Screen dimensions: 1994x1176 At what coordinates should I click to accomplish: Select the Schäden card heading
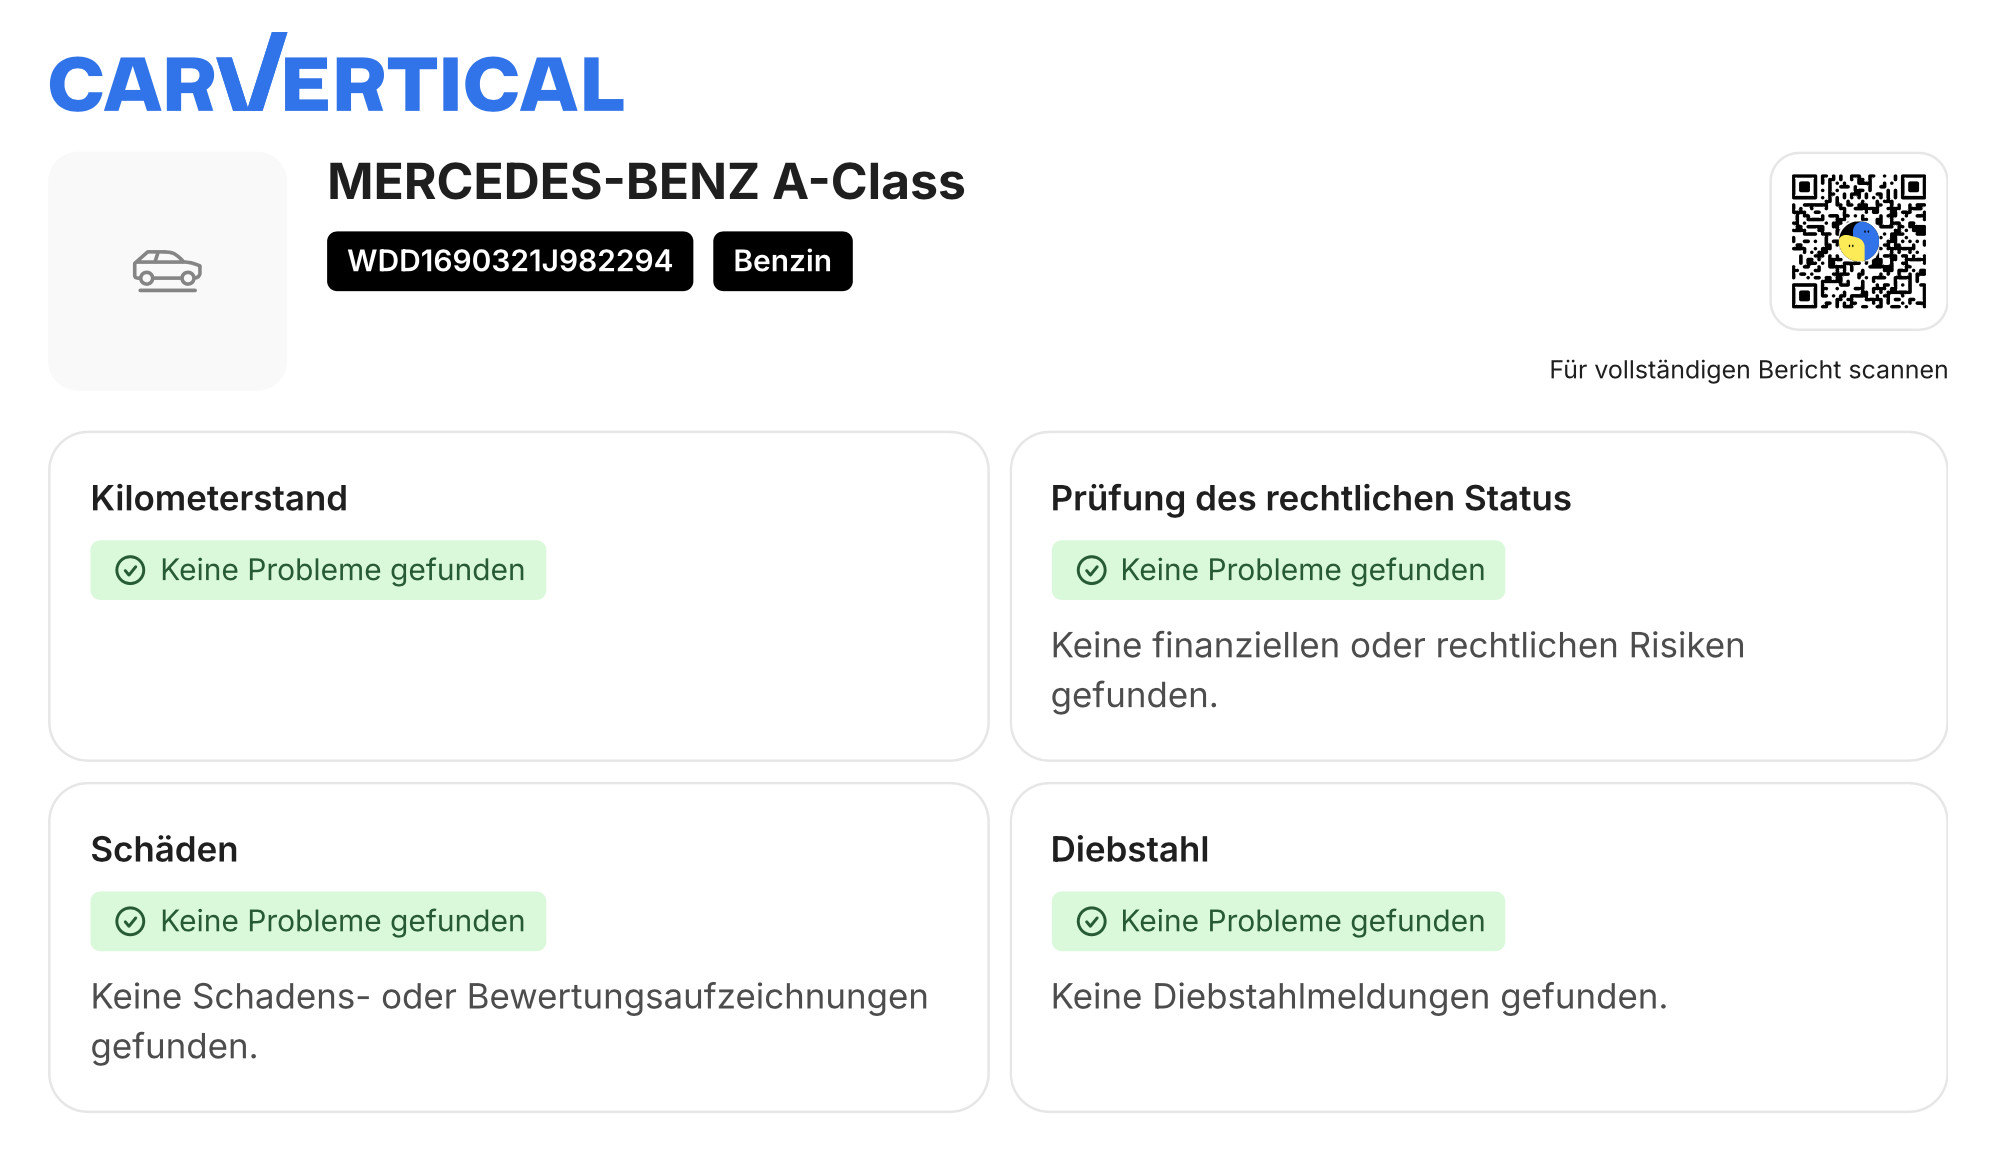point(164,849)
